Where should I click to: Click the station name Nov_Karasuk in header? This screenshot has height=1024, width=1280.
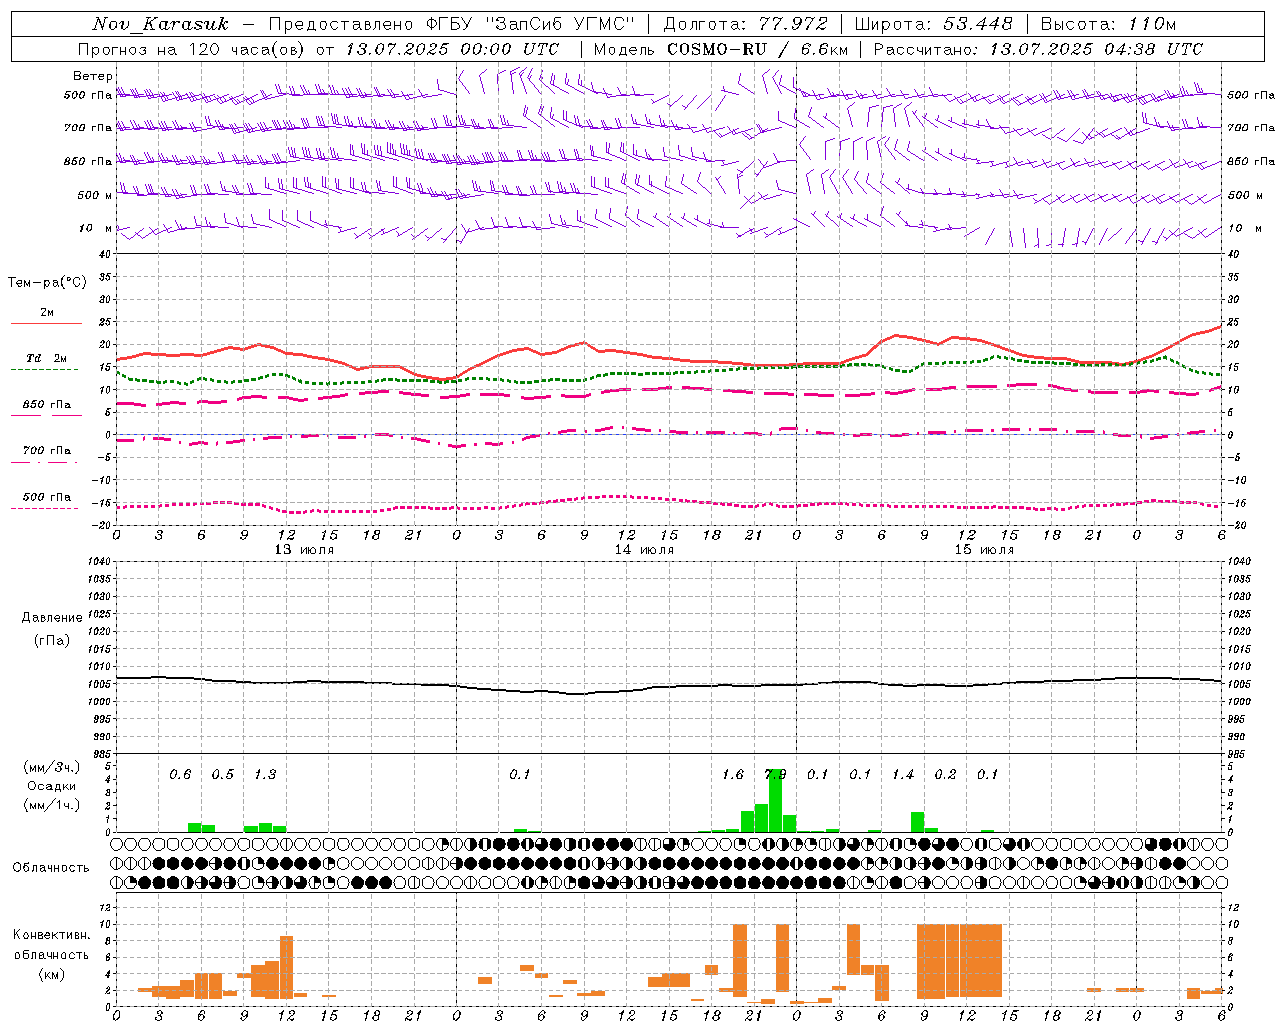[160, 24]
